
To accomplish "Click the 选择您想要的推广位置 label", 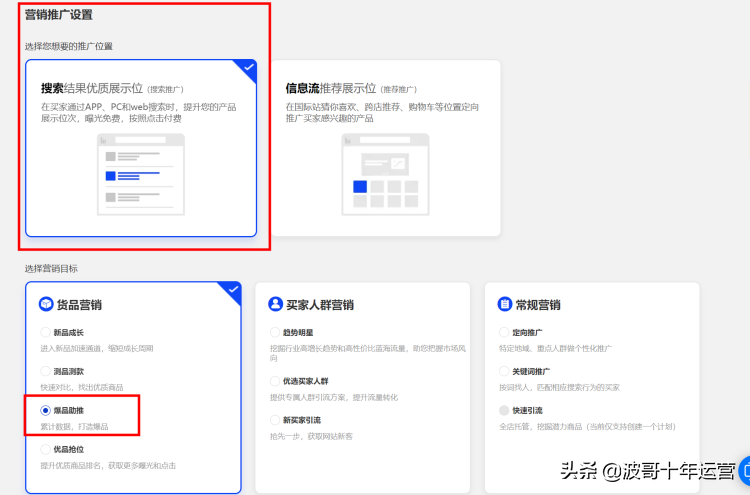I will (x=69, y=46).
